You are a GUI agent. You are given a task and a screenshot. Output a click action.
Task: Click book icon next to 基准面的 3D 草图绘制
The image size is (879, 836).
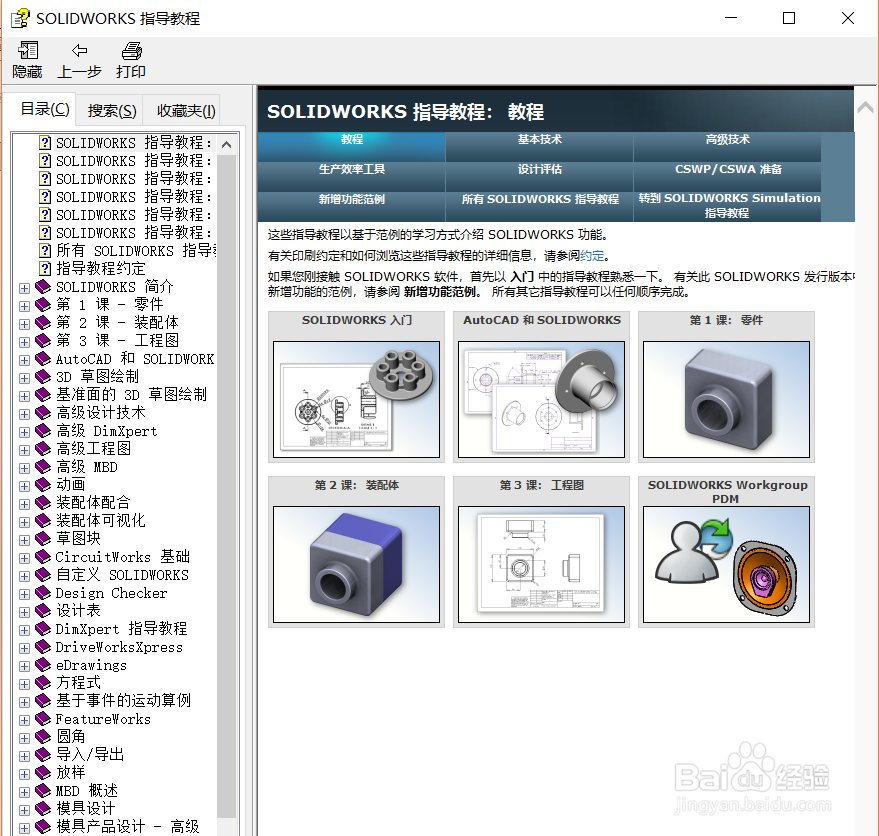(x=43, y=395)
